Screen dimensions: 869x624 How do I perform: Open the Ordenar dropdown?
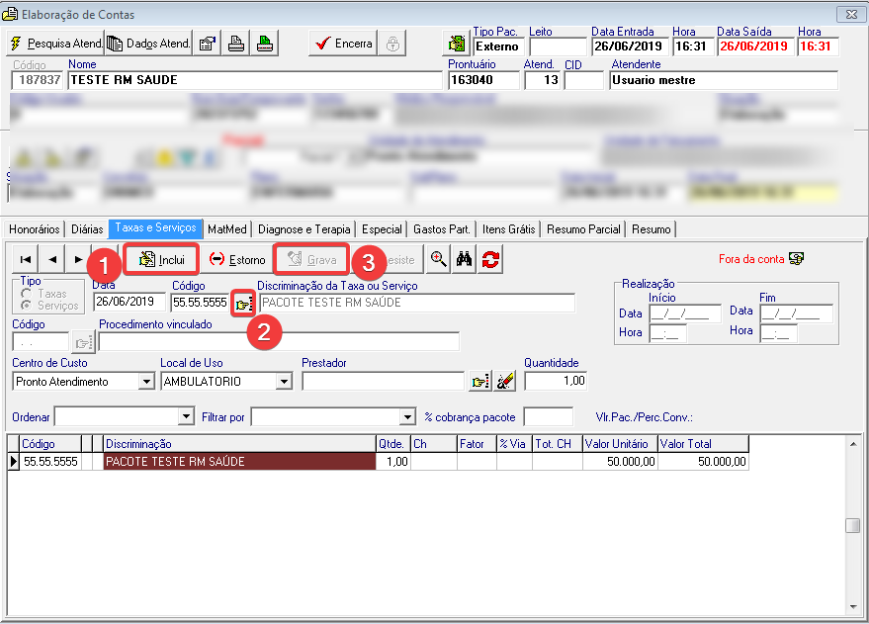tap(186, 416)
